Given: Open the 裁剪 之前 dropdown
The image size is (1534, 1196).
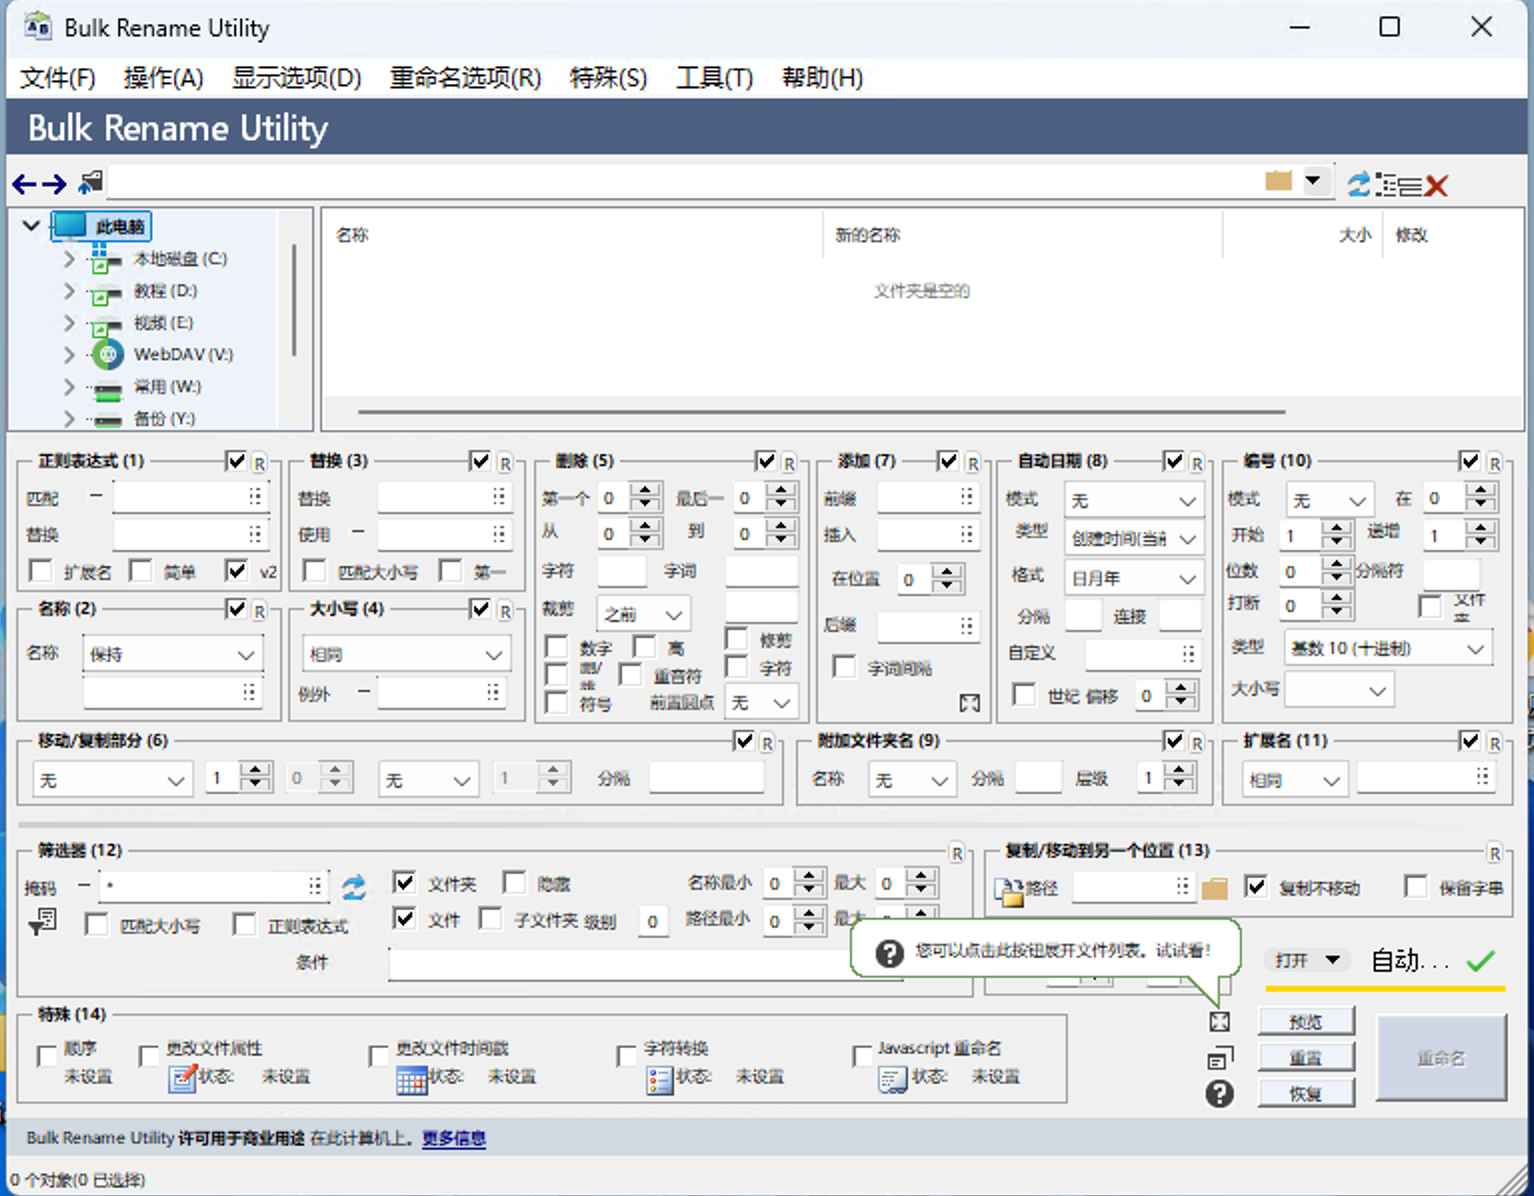Looking at the screenshot, I should click(x=642, y=614).
